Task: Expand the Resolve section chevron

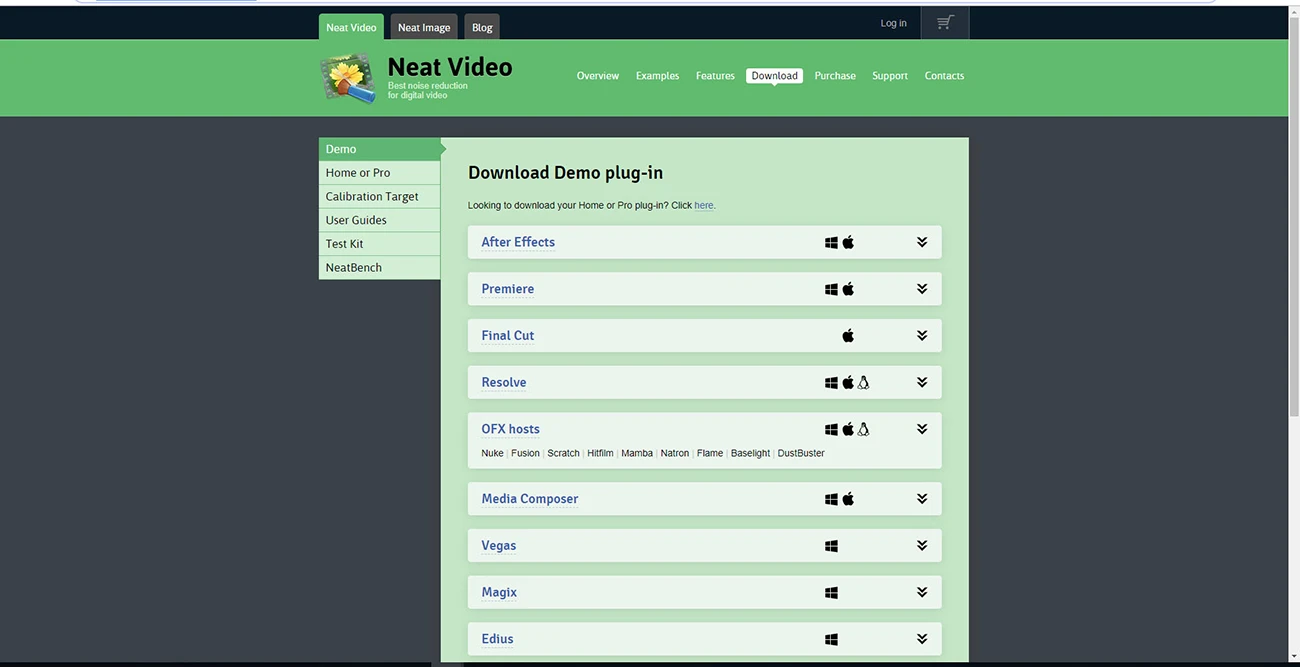Action: coord(922,382)
